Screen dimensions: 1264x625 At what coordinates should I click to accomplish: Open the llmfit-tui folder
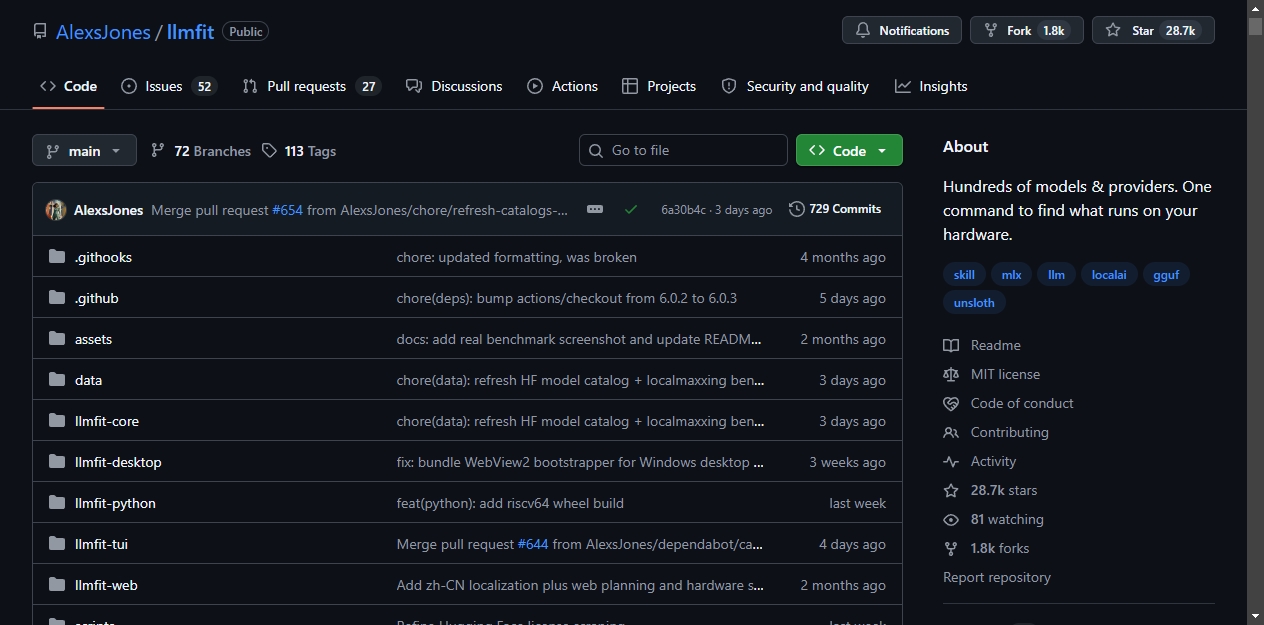101,544
